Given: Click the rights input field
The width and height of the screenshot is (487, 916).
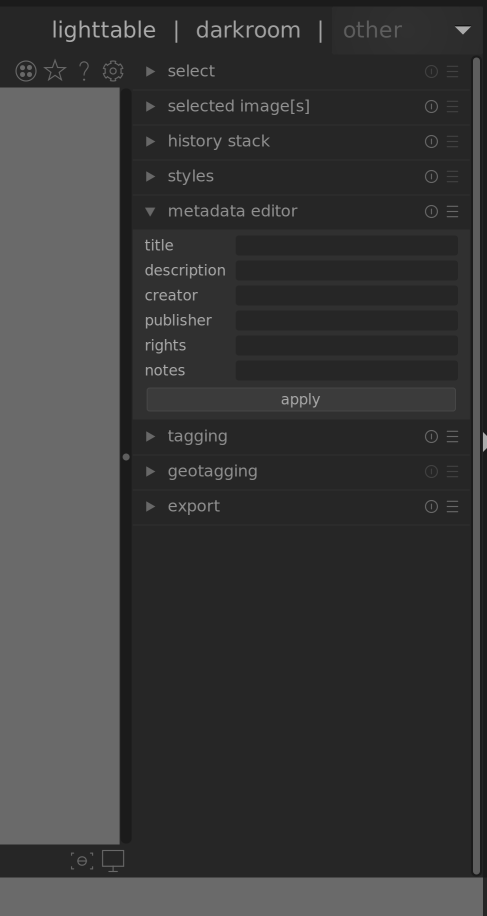Looking at the screenshot, I should [x=347, y=346].
